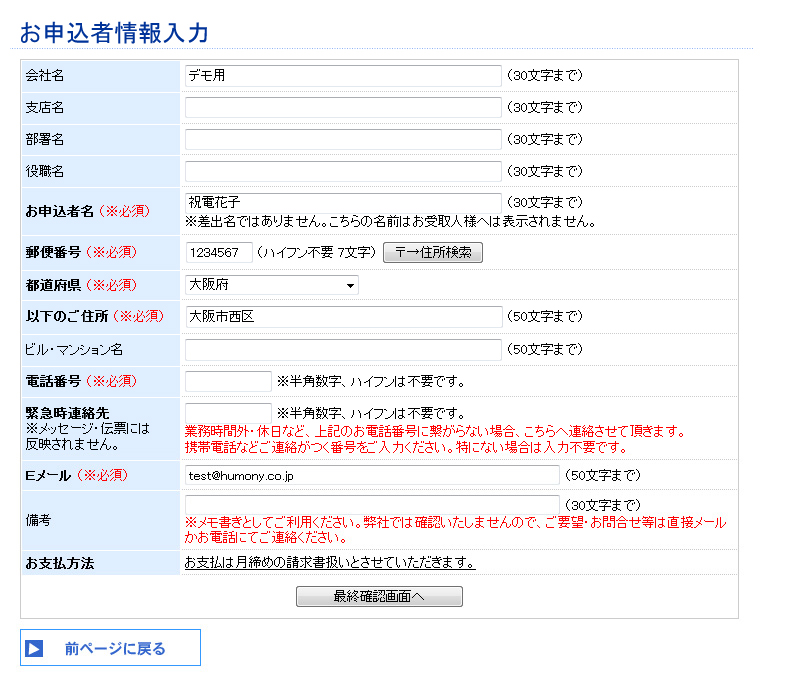Click the お支払方法 label
Image resolution: width=809 pixels, height=685 pixels.
[60, 563]
